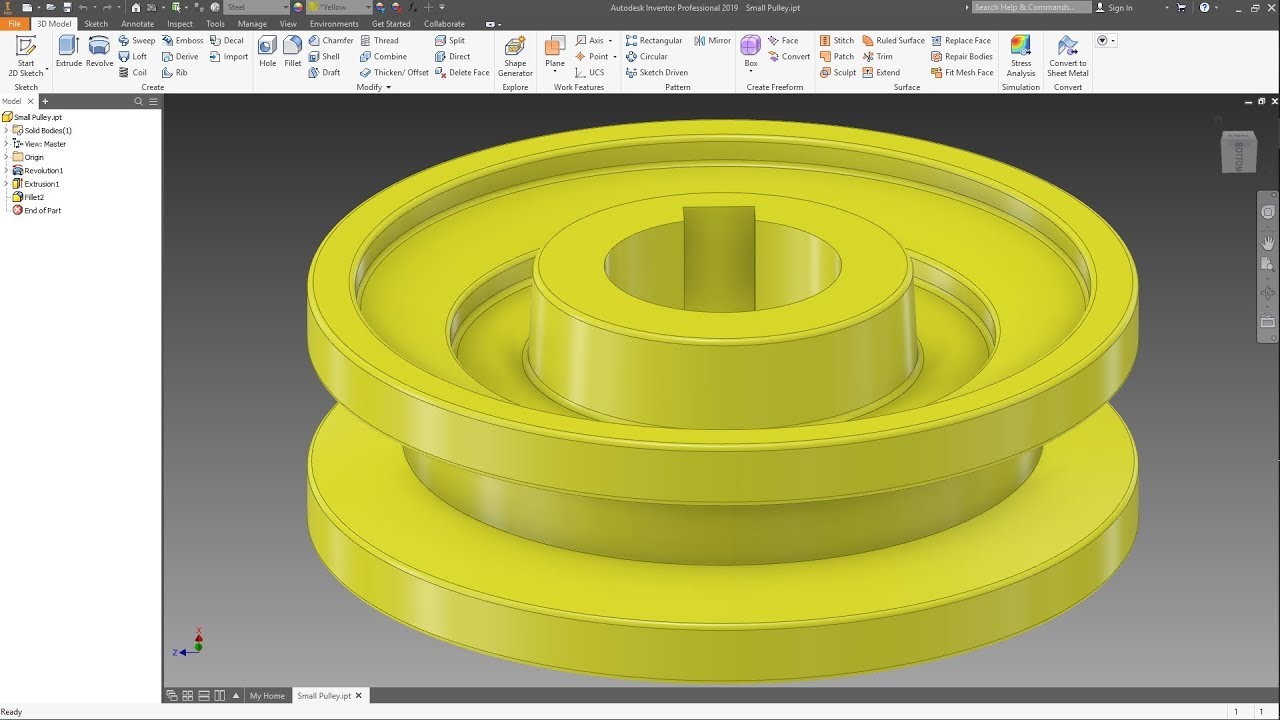This screenshot has width=1280, height=720.
Task: Open the Environments ribbon tab
Action: click(334, 24)
